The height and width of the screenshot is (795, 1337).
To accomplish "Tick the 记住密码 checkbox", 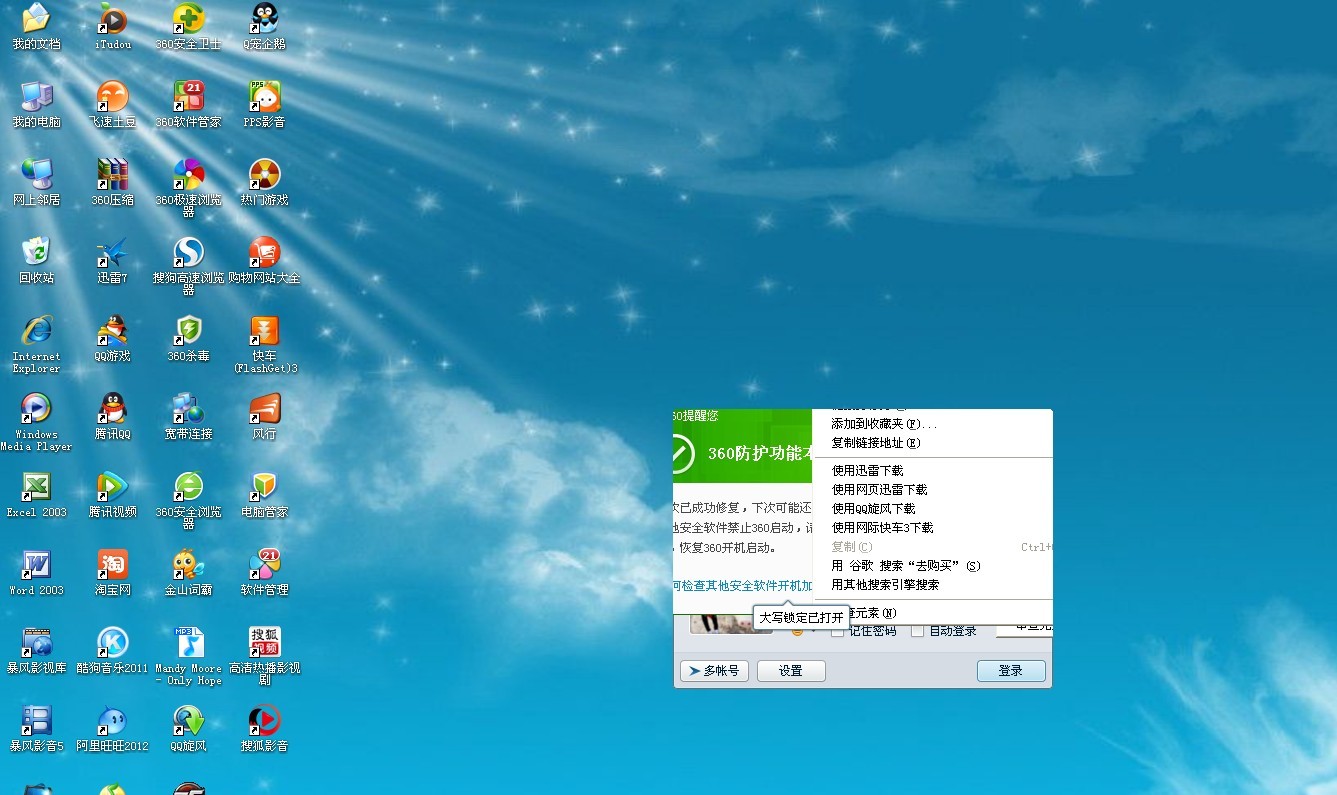I will click(838, 630).
